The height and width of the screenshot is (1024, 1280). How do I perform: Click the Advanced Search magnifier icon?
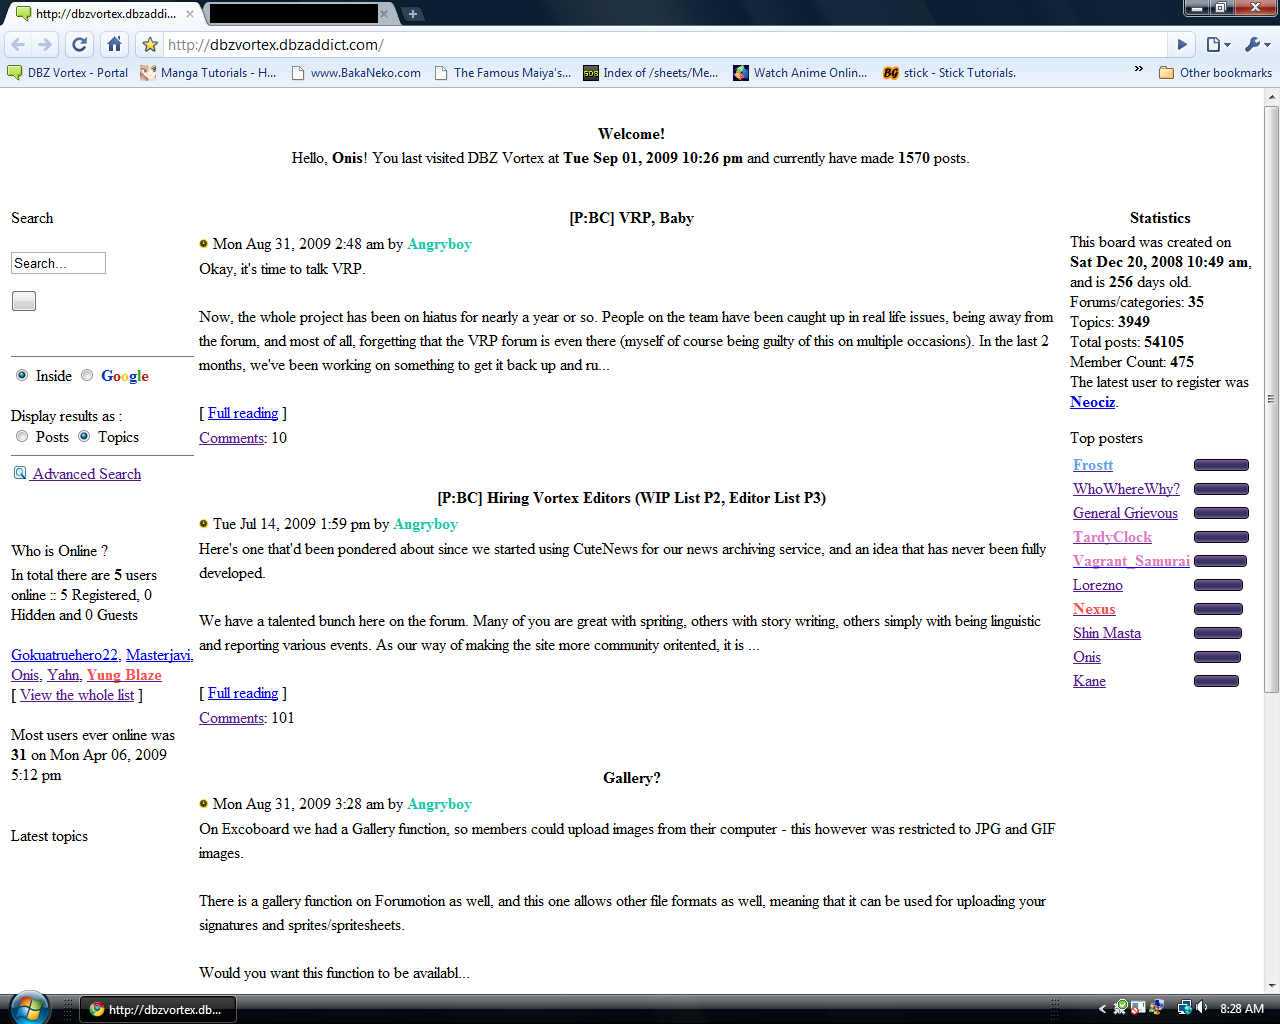point(19,473)
